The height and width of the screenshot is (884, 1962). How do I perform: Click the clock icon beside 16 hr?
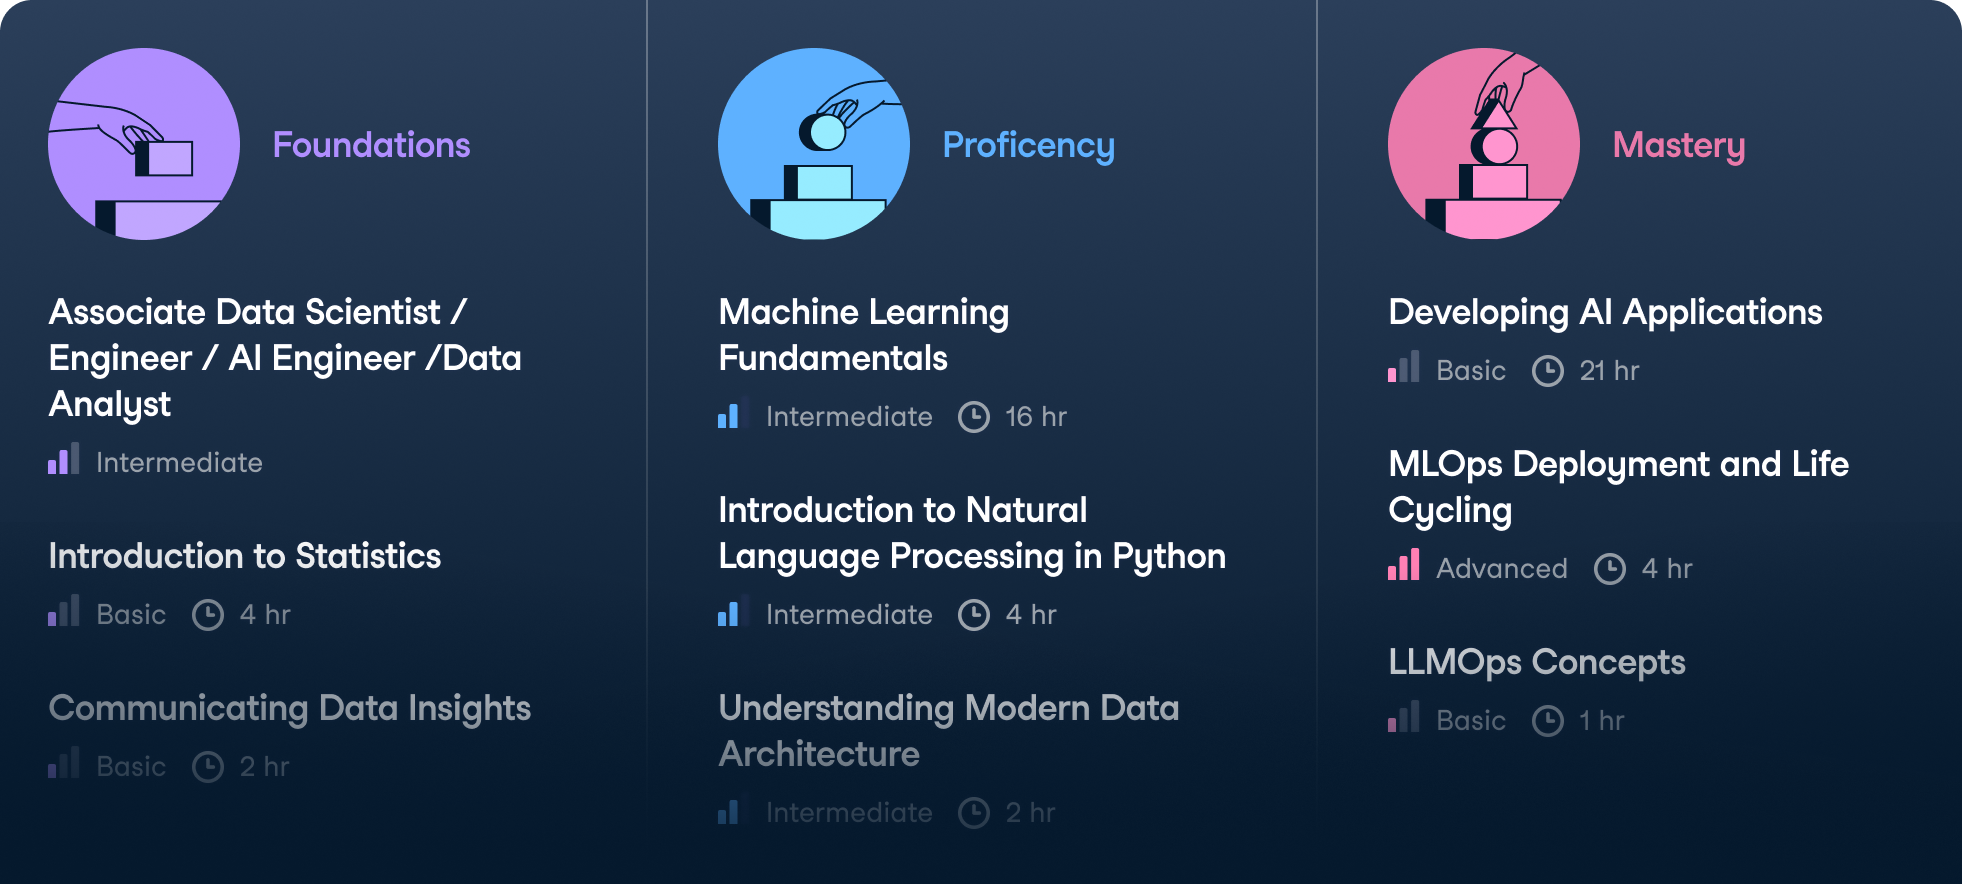pos(973,417)
